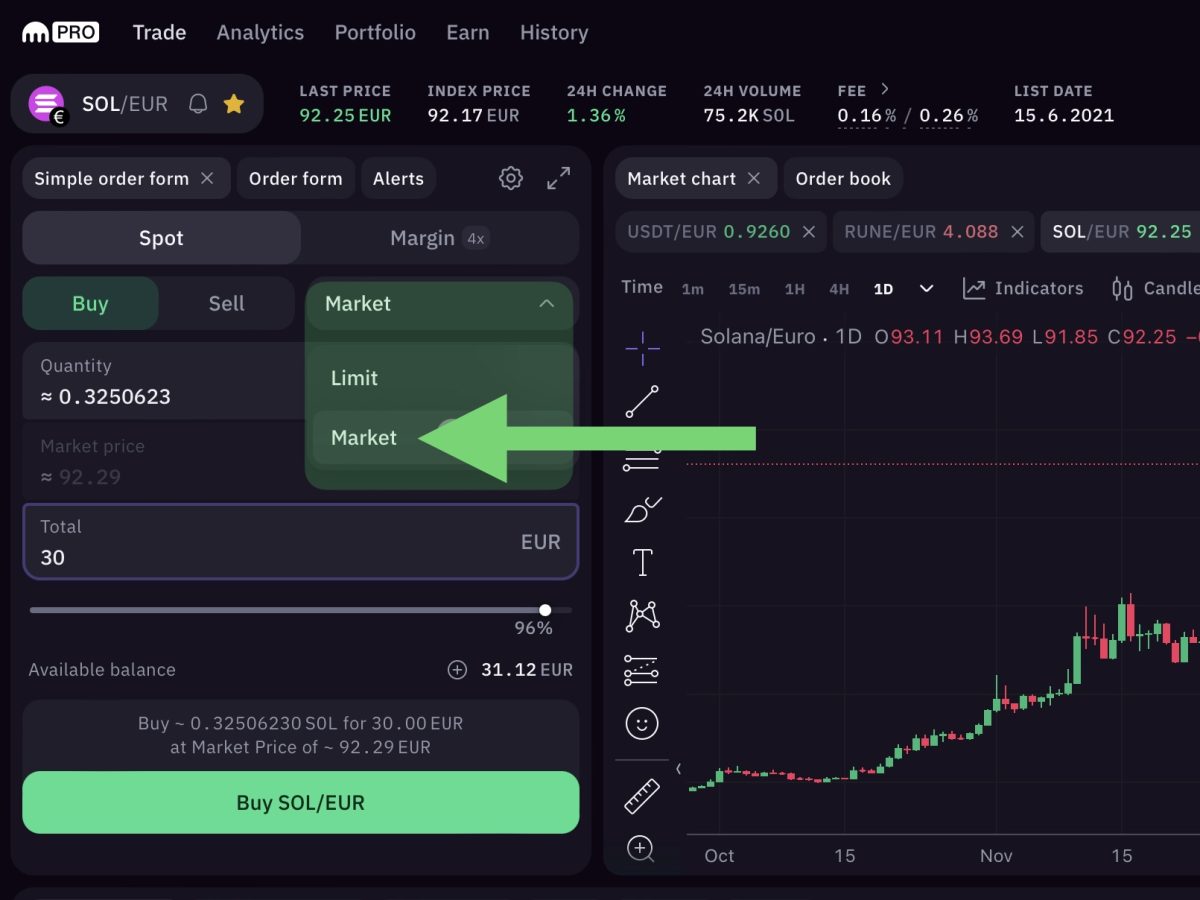Image resolution: width=1200 pixels, height=900 pixels.
Task: Set chart interval to 1H
Action: tap(794, 289)
